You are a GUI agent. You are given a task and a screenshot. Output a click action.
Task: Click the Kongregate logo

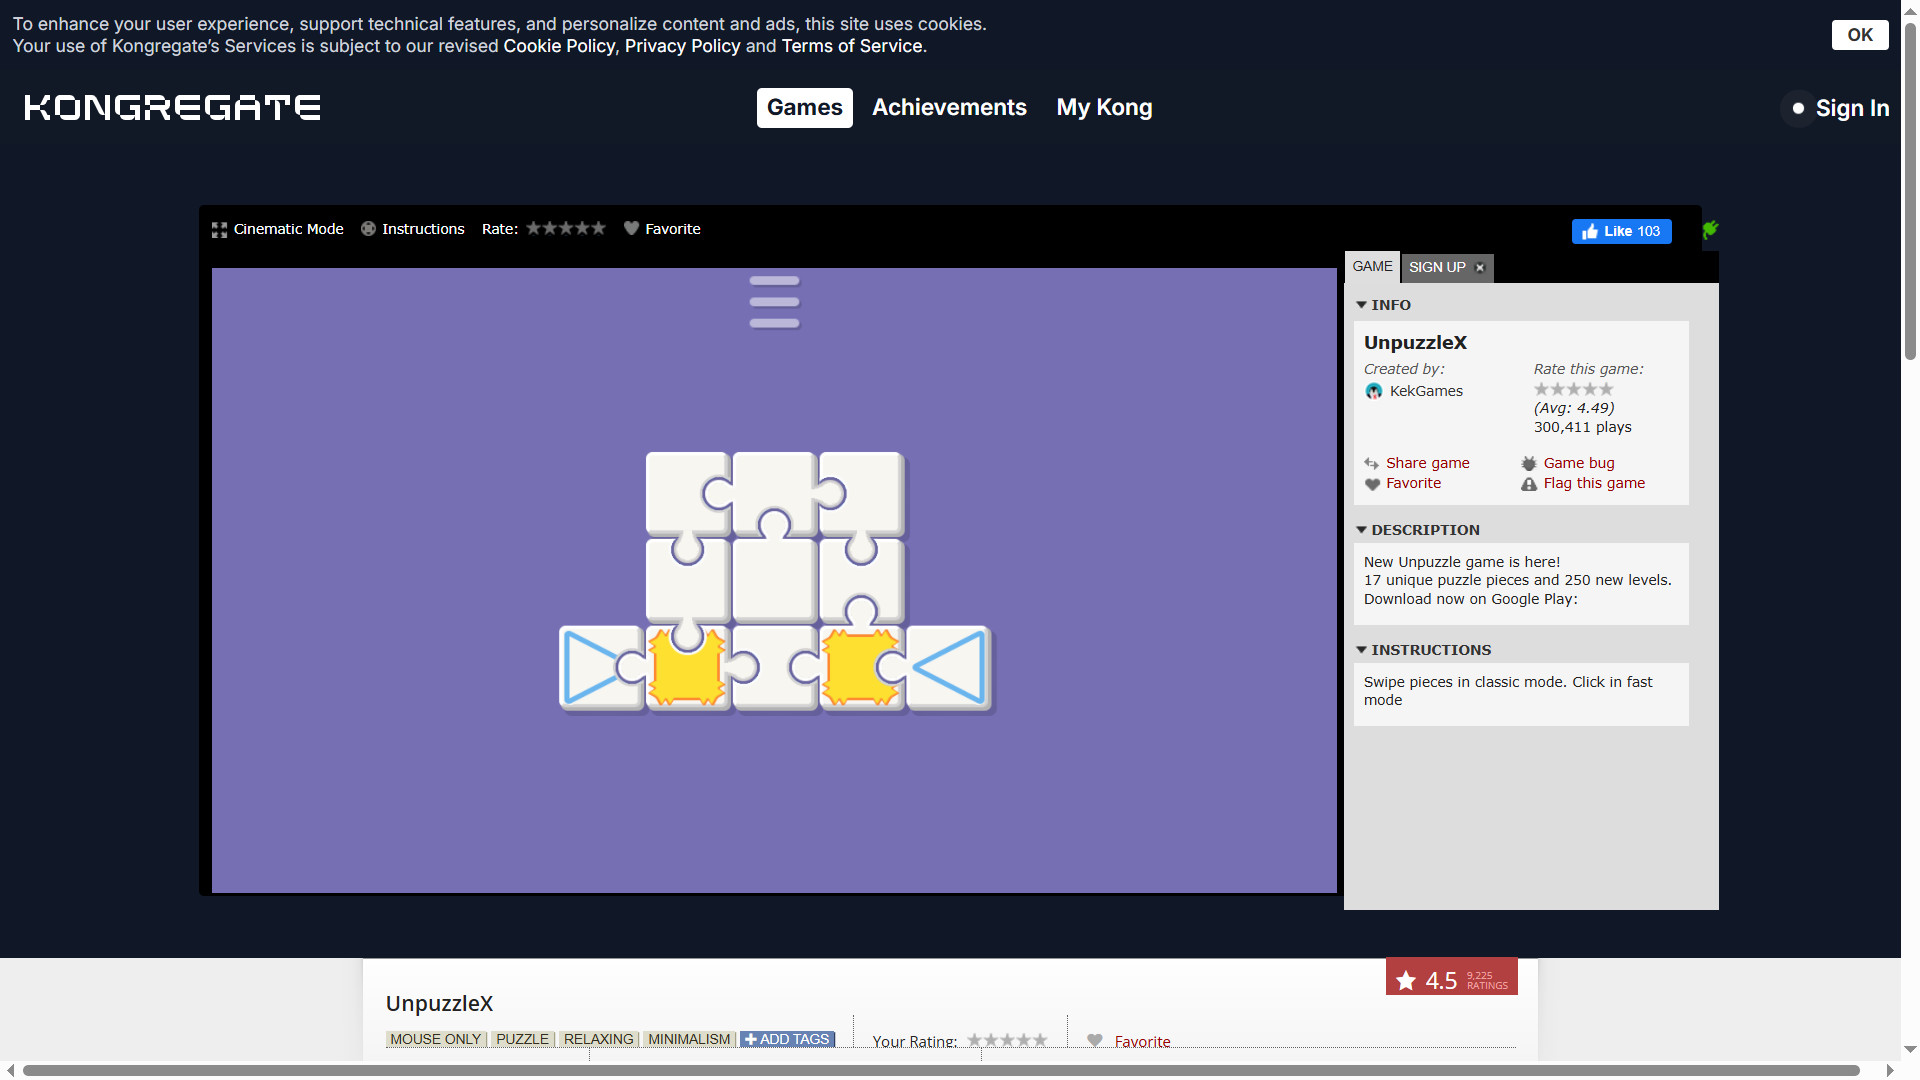point(172,108)
